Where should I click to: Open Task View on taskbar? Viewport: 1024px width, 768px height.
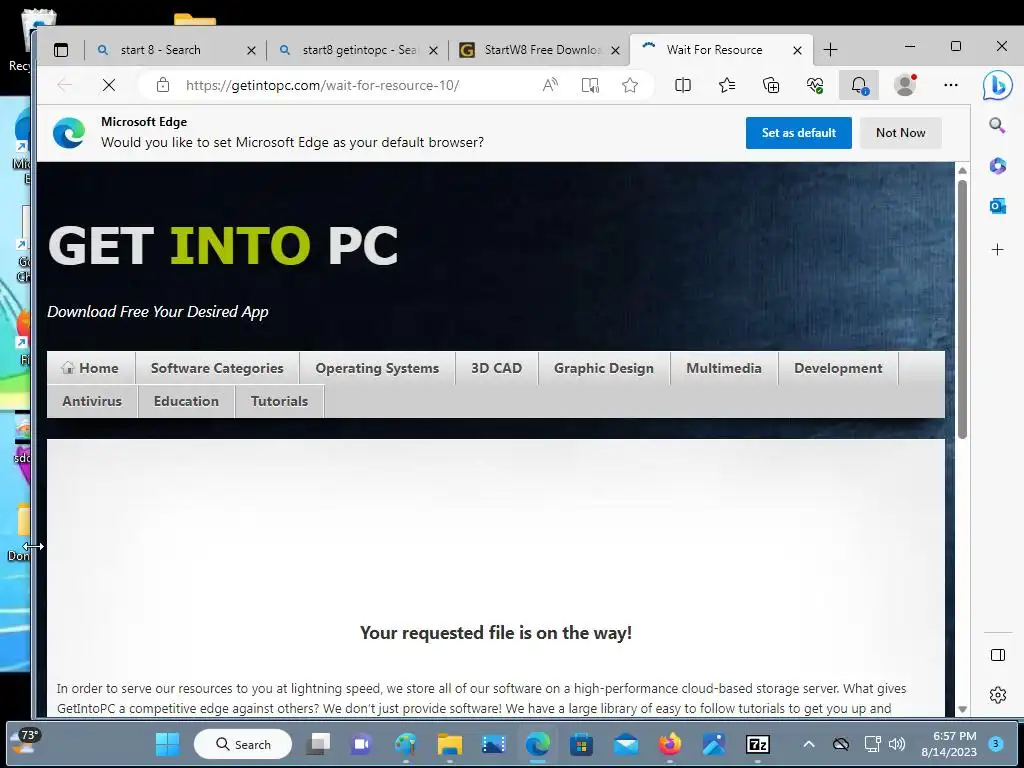319,744
